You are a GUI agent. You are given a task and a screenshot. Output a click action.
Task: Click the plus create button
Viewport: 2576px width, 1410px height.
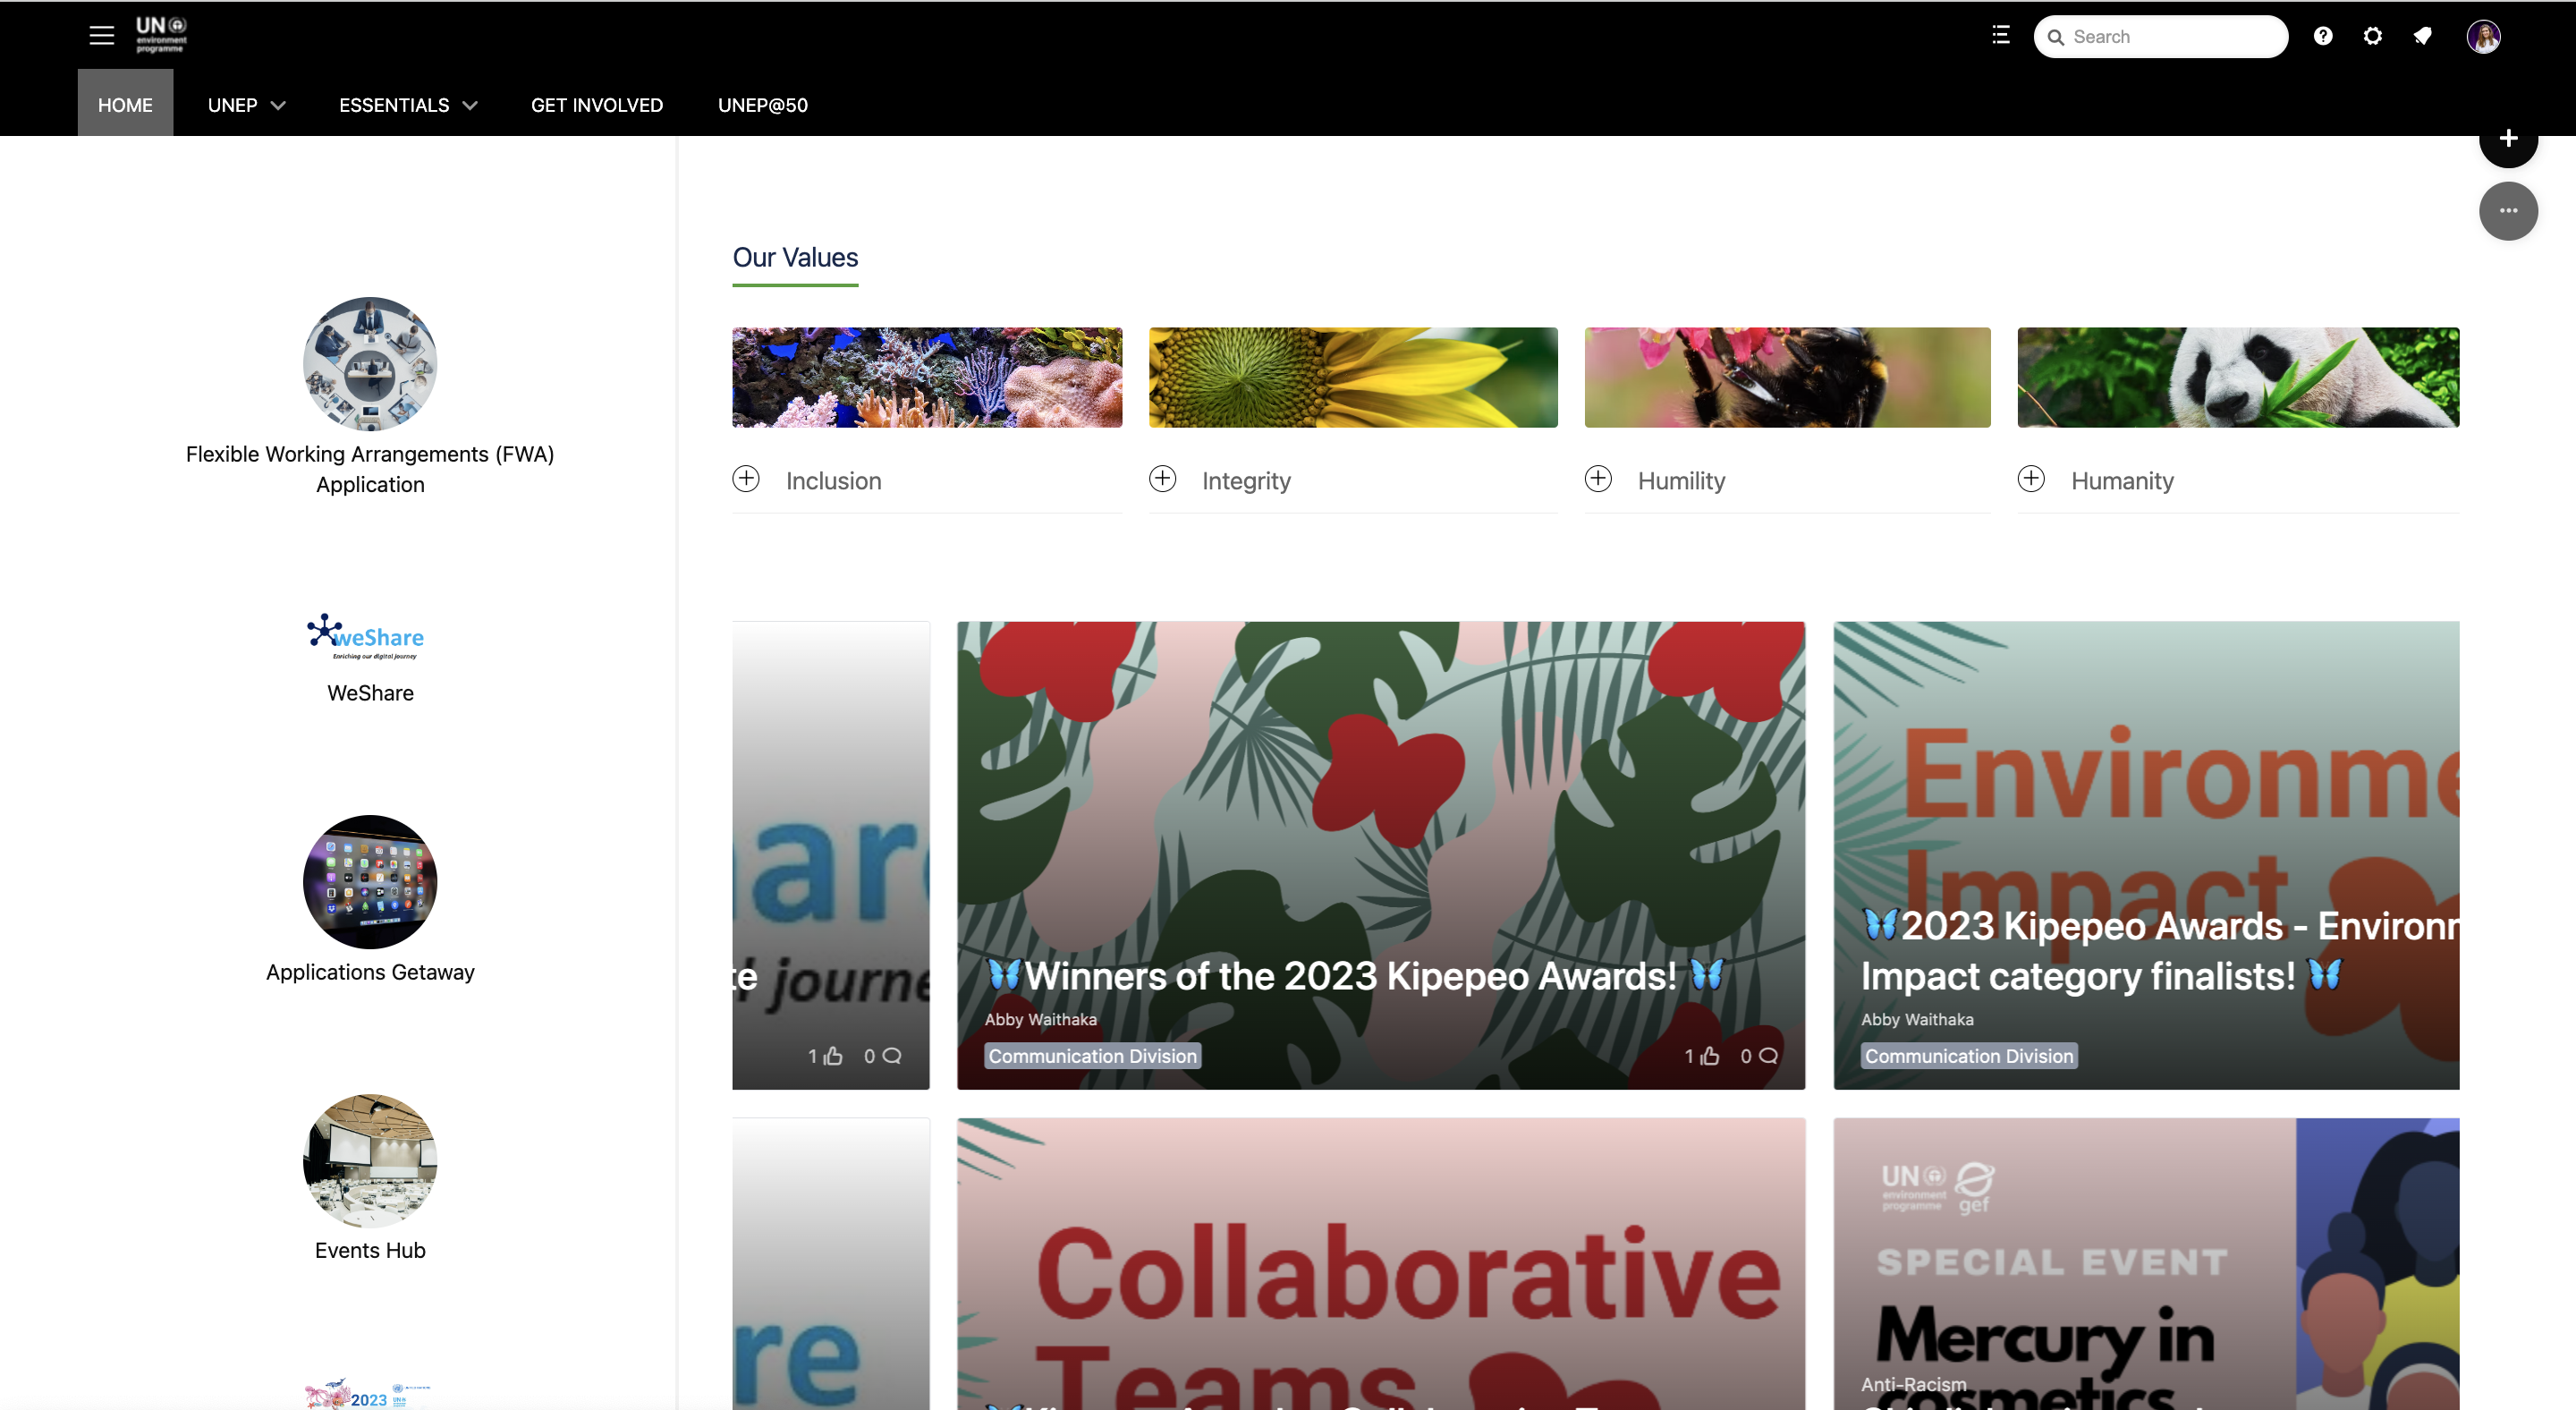click(2508, 140)
